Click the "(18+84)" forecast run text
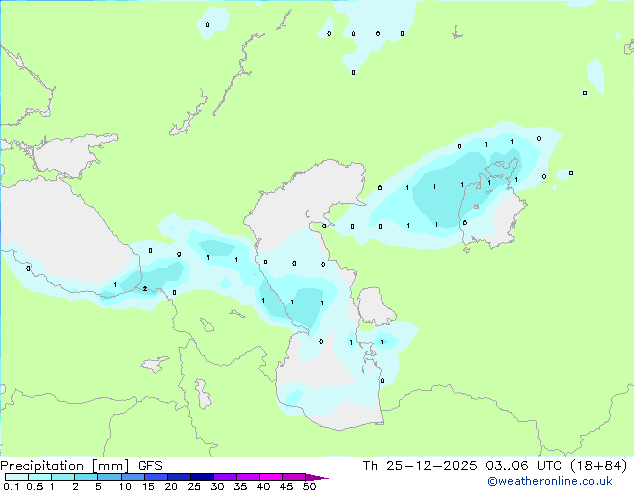Viewport: 634px width, 490px height. (598, 466)
